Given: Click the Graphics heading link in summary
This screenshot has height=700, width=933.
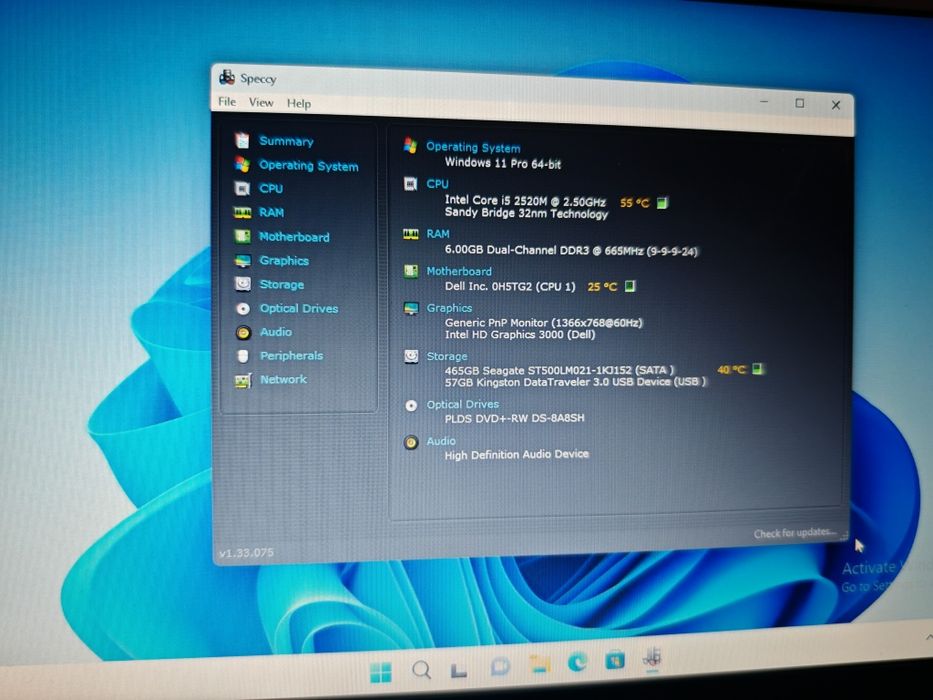Looking at the screenshot, I should click(x=449, y=308).
